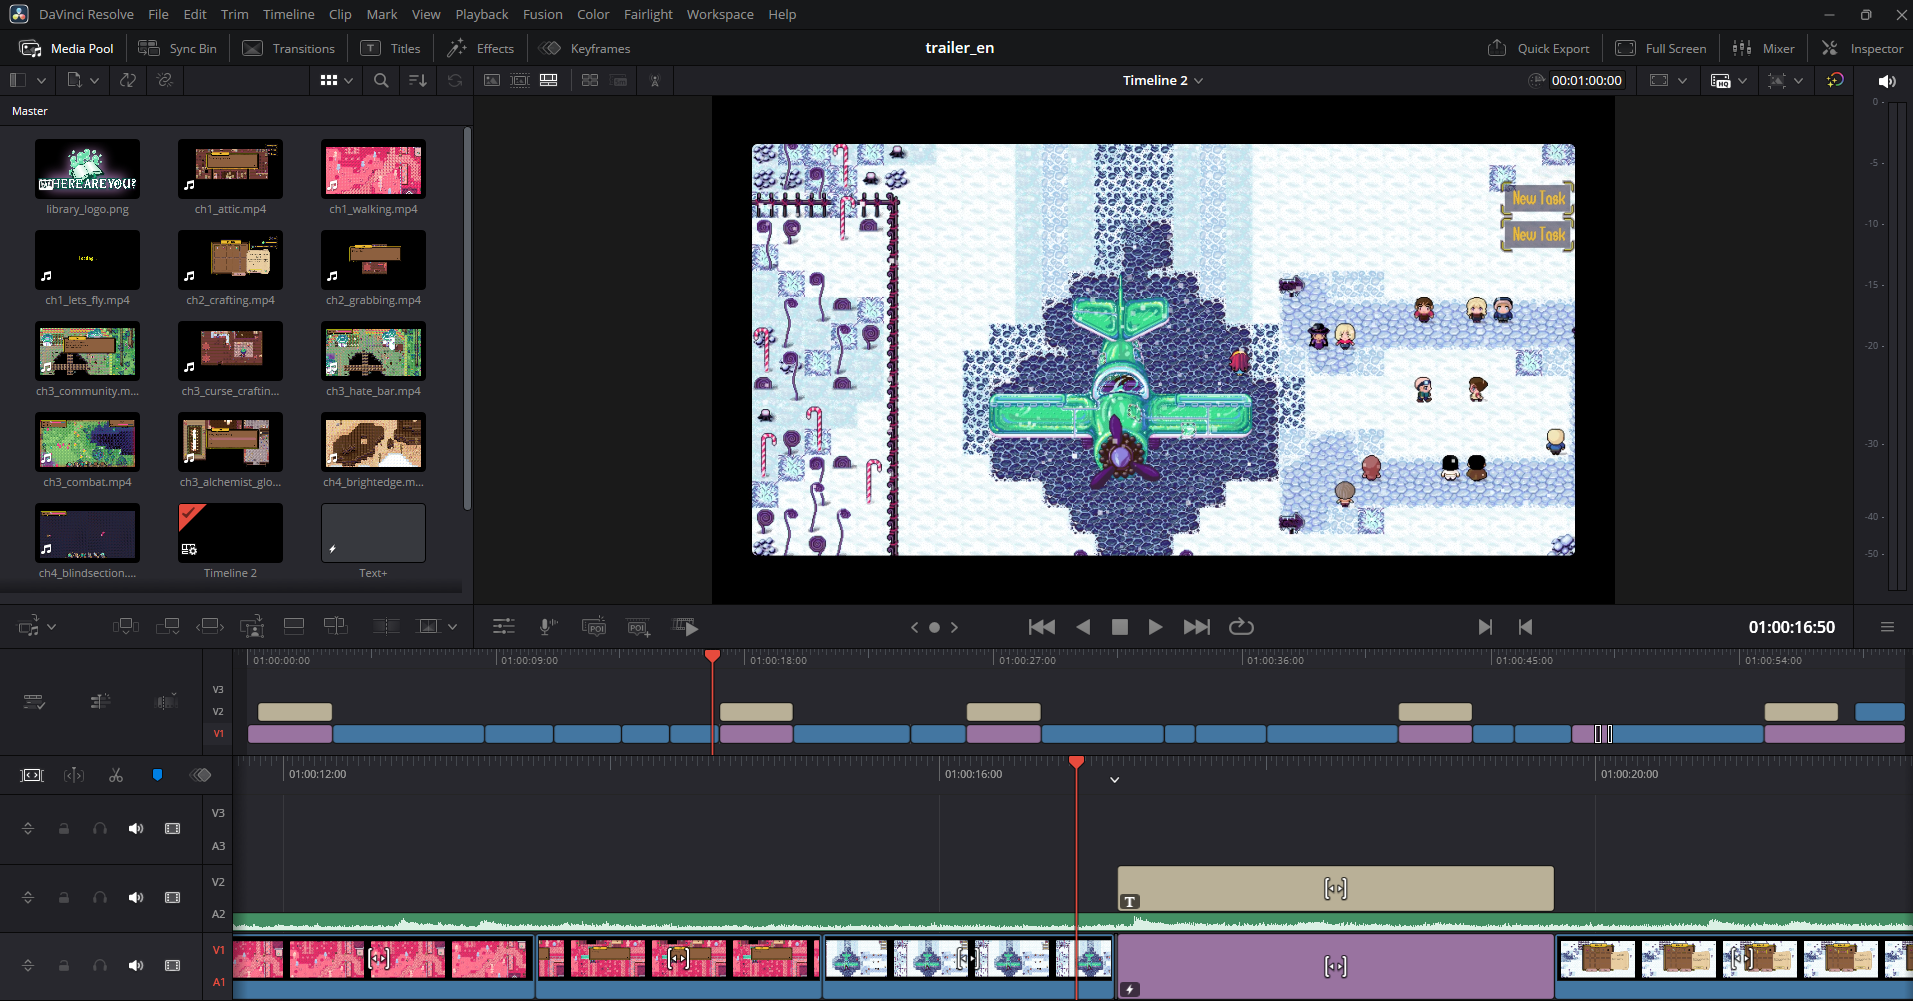
Task: Mute audio on track V1/A1
Action: click(x=136, y=966)
